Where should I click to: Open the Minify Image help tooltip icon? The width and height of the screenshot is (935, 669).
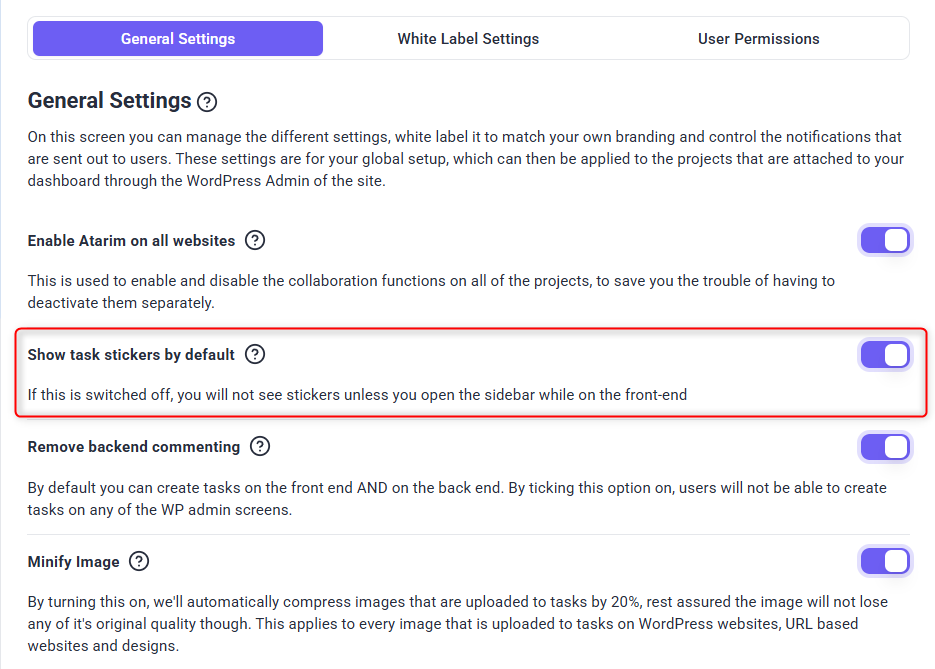point(139,562)
